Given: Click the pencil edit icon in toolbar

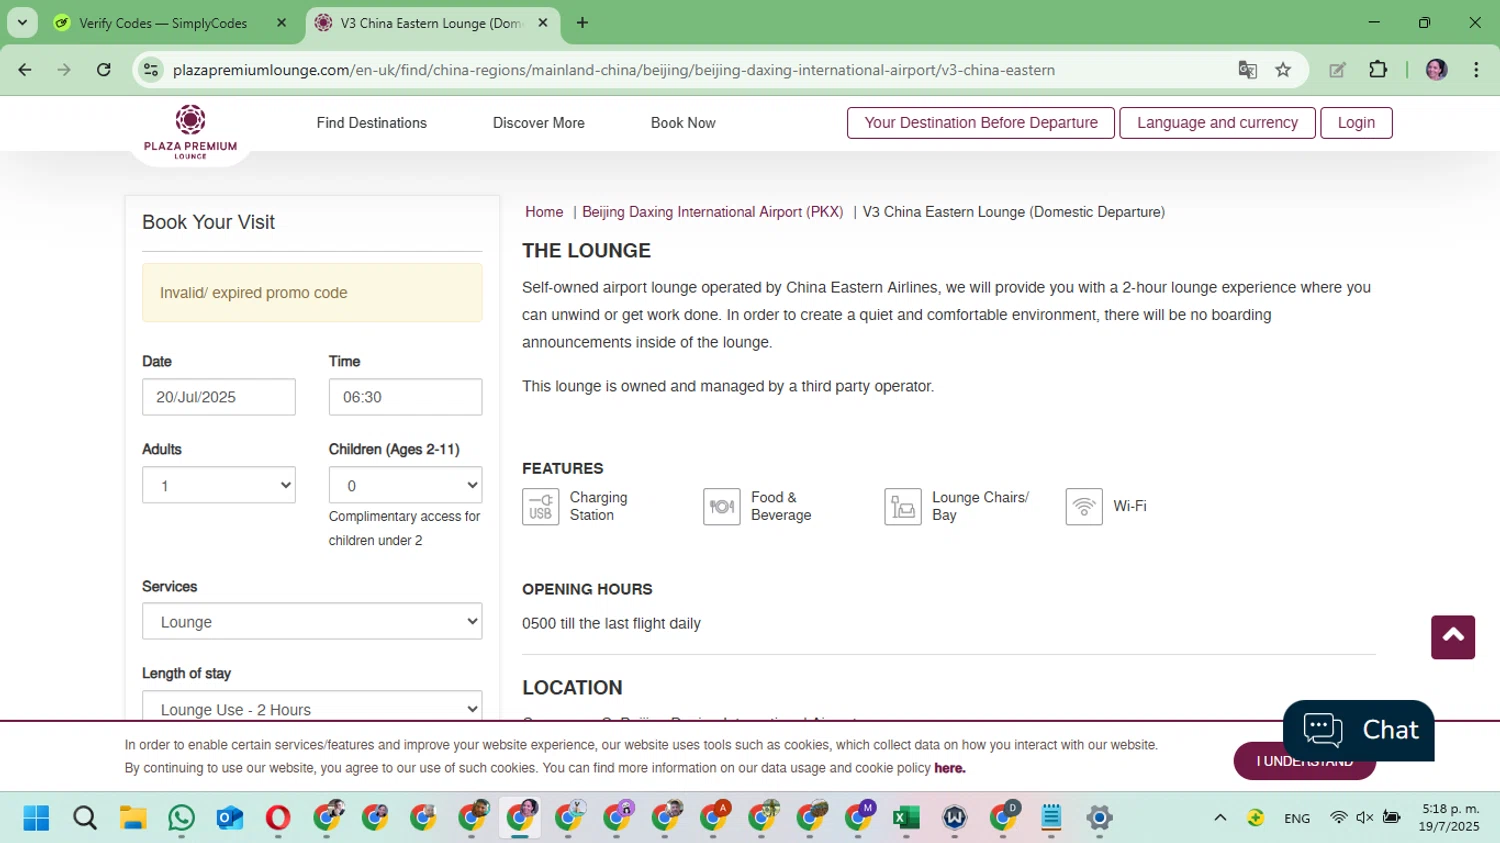Looking at the screenshot, I should point(1337,70).
